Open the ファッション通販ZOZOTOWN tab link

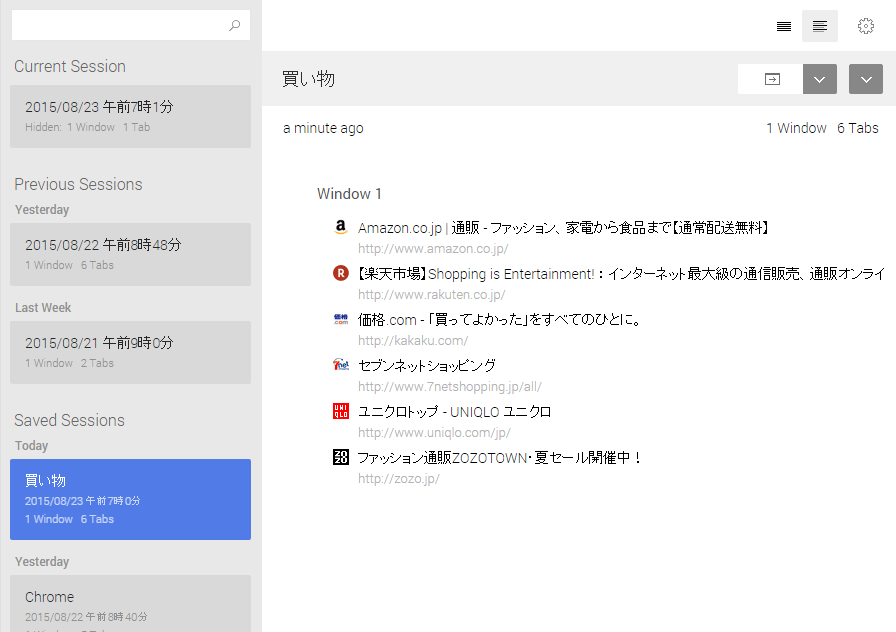[500, 458]
